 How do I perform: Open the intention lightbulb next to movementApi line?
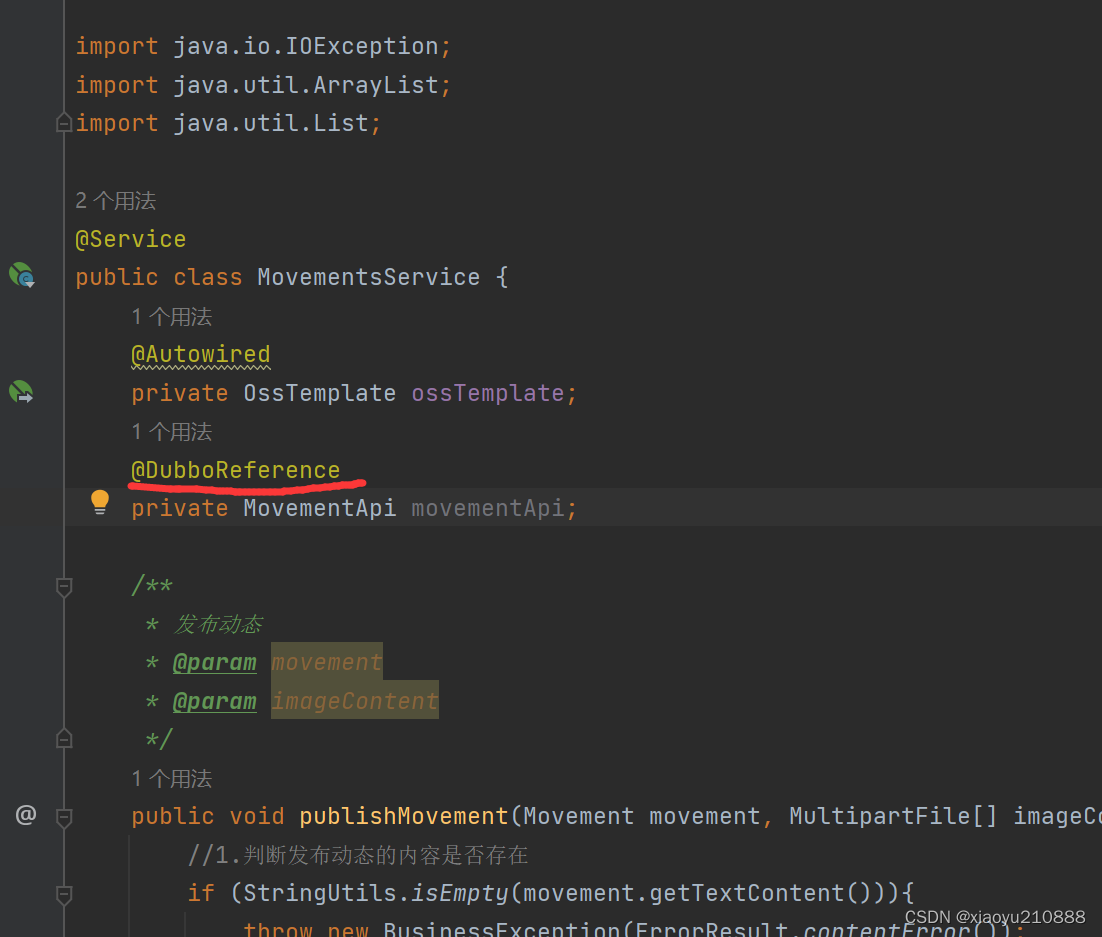[99, 502]
